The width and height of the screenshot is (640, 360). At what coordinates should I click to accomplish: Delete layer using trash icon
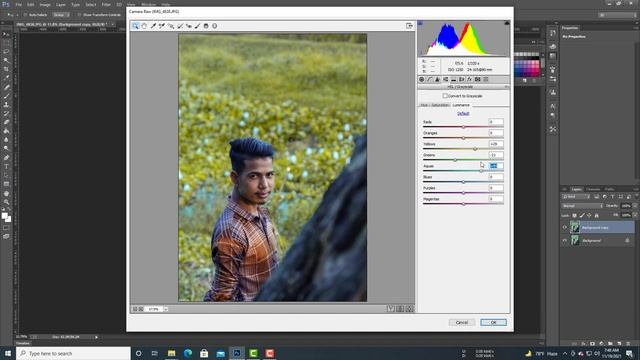[628, 344]
